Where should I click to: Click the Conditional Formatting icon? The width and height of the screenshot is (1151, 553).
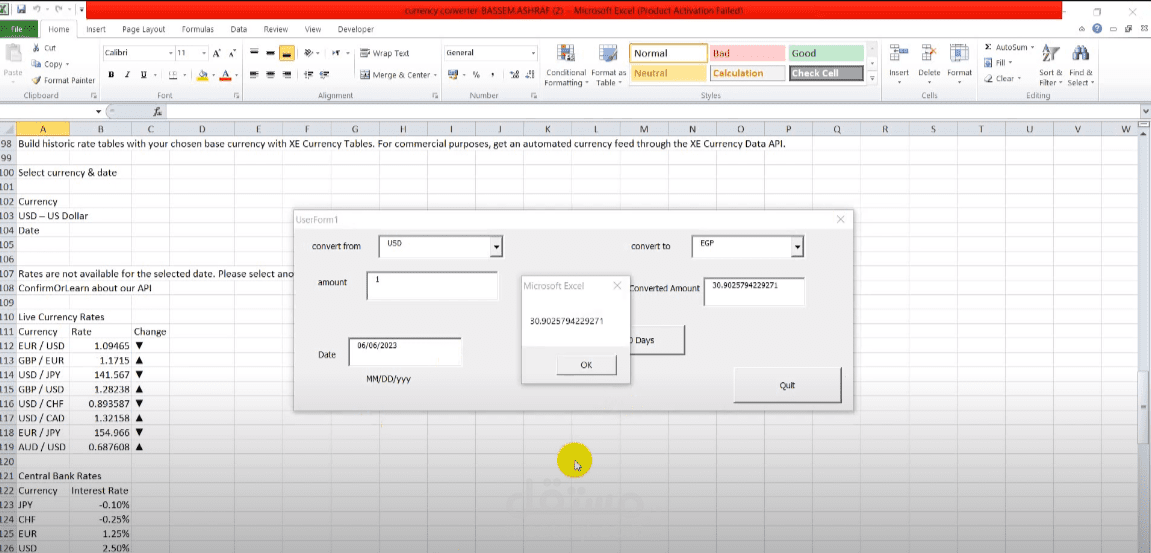(x=565, y=54)
